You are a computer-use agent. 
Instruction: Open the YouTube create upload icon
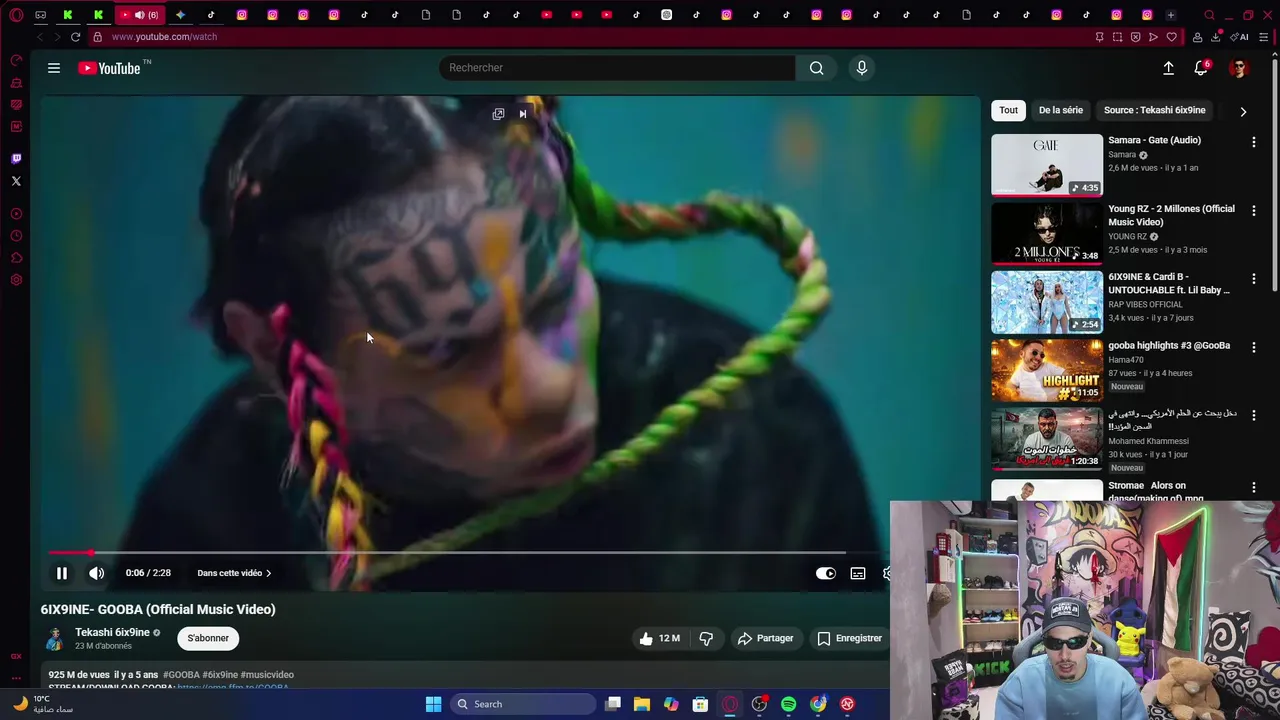(x=1168, y=68)
